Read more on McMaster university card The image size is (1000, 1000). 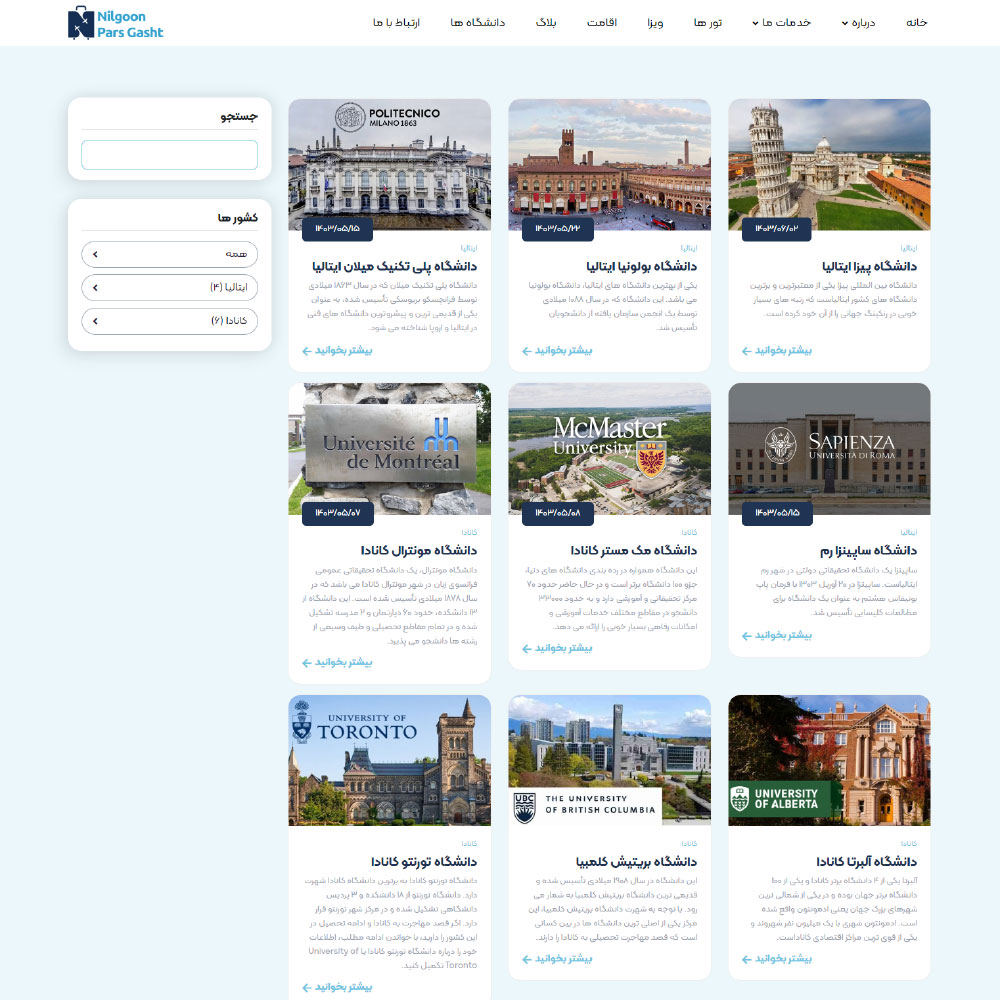pos(557,648)
